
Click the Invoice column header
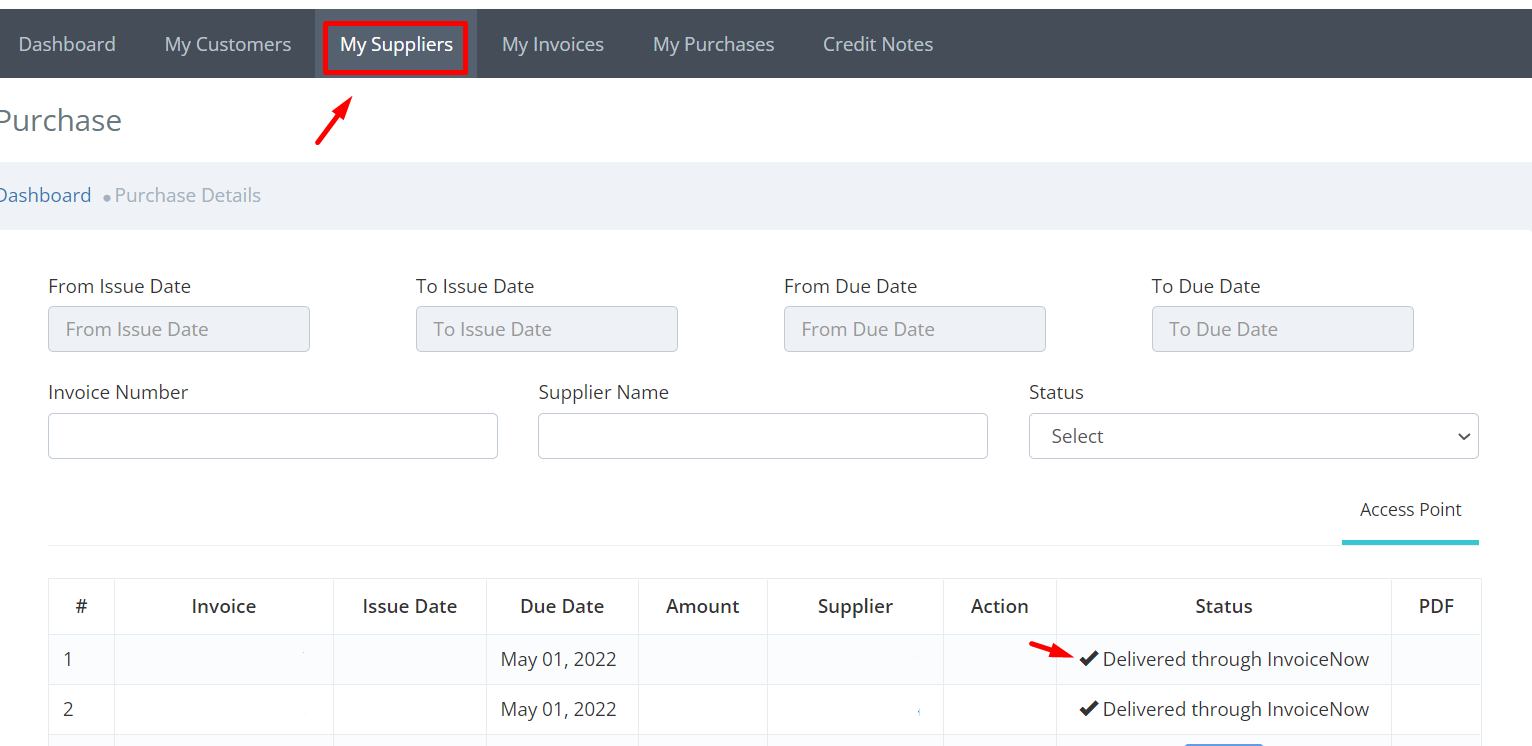(224, 606)
